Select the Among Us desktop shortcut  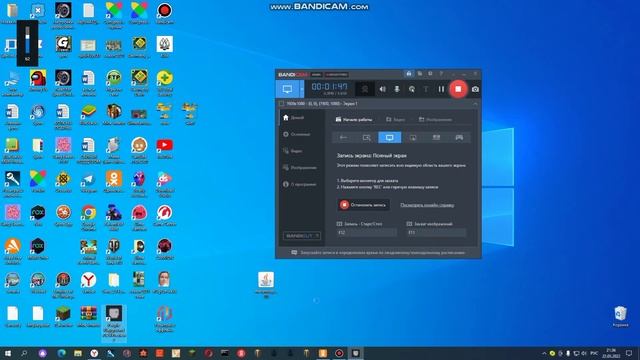coord(38,80)
